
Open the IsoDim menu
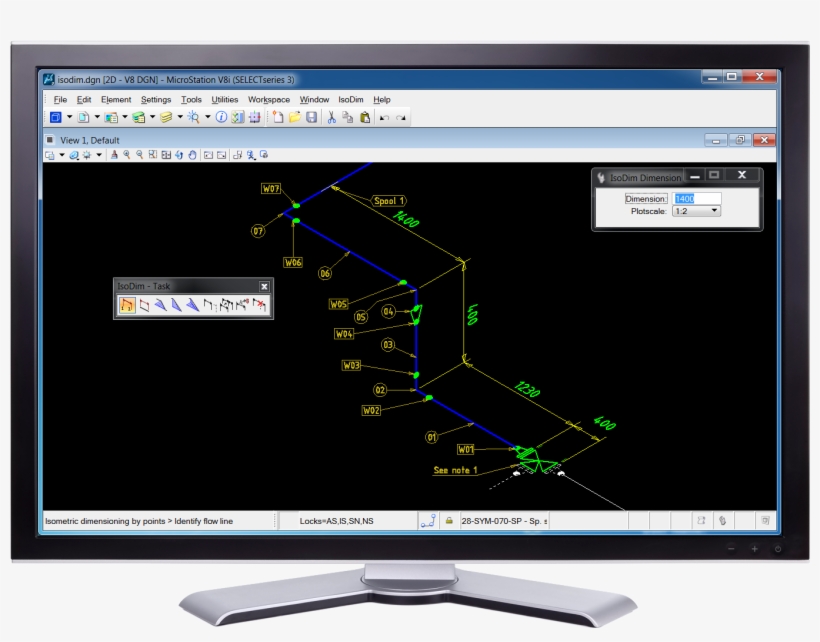tap(350, 99)
